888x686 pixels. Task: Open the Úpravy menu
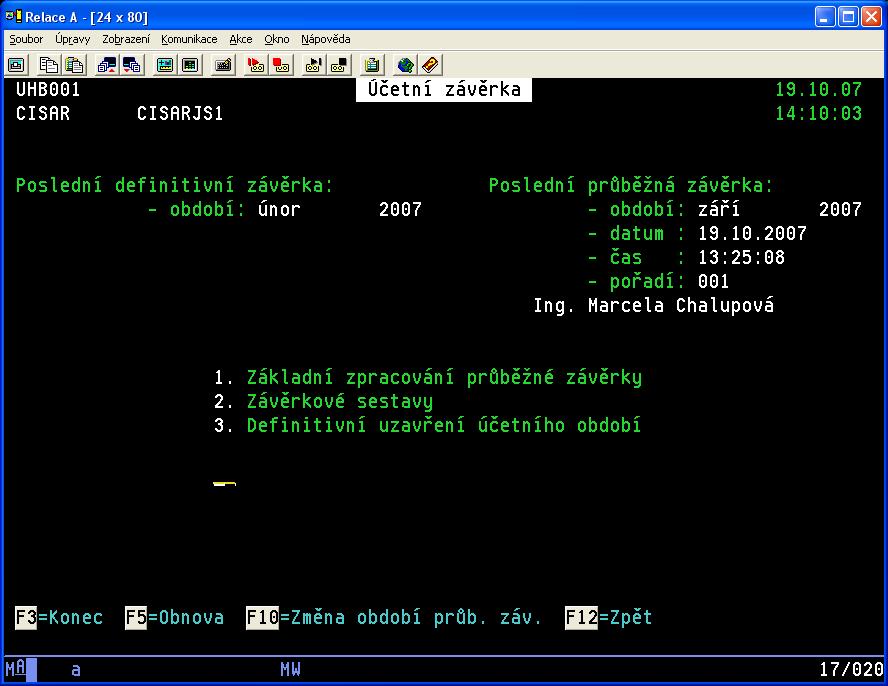click(x=72, y=39)
